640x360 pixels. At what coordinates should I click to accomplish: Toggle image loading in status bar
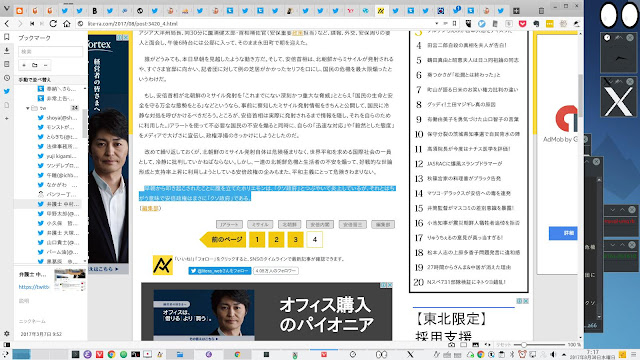click(476, 344)
